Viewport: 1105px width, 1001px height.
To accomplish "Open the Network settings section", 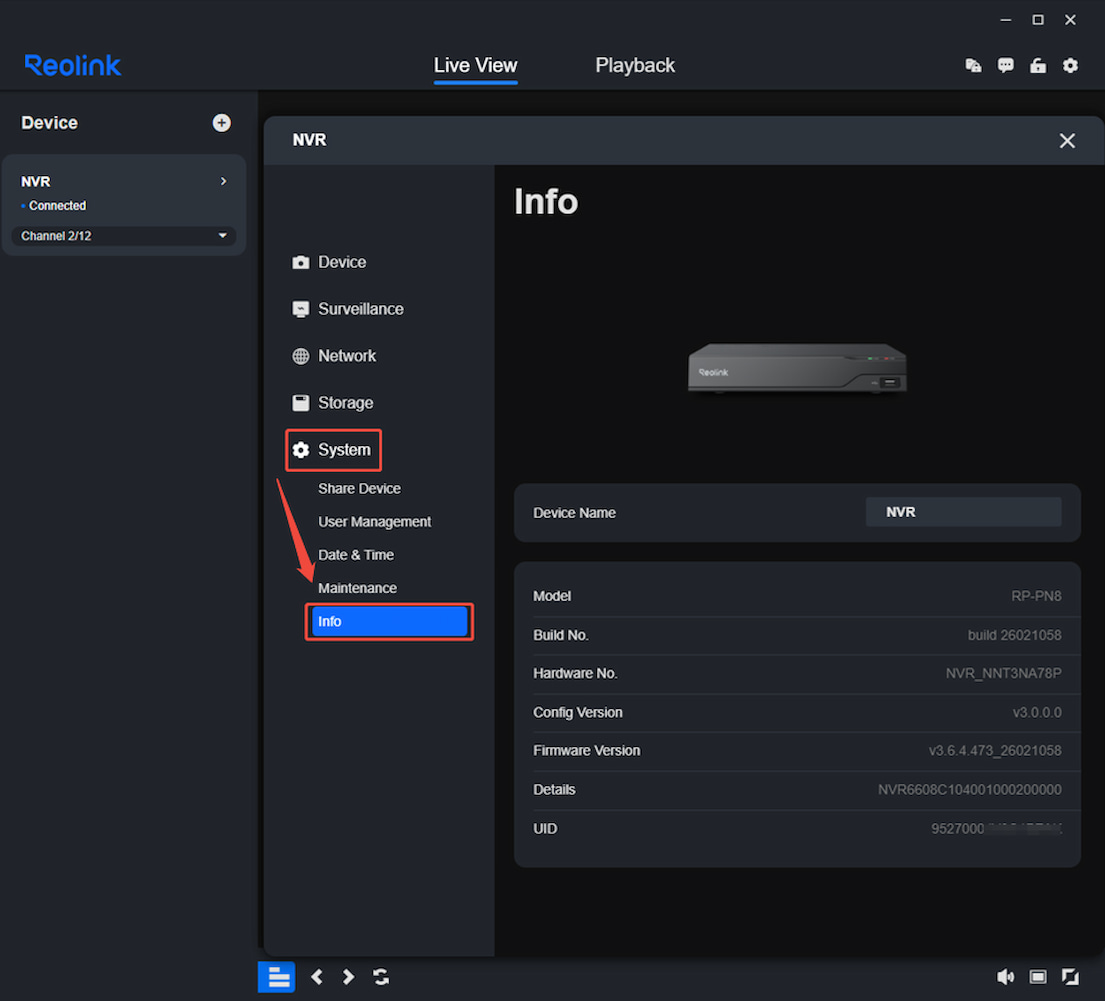I will (x=334, y=356).
